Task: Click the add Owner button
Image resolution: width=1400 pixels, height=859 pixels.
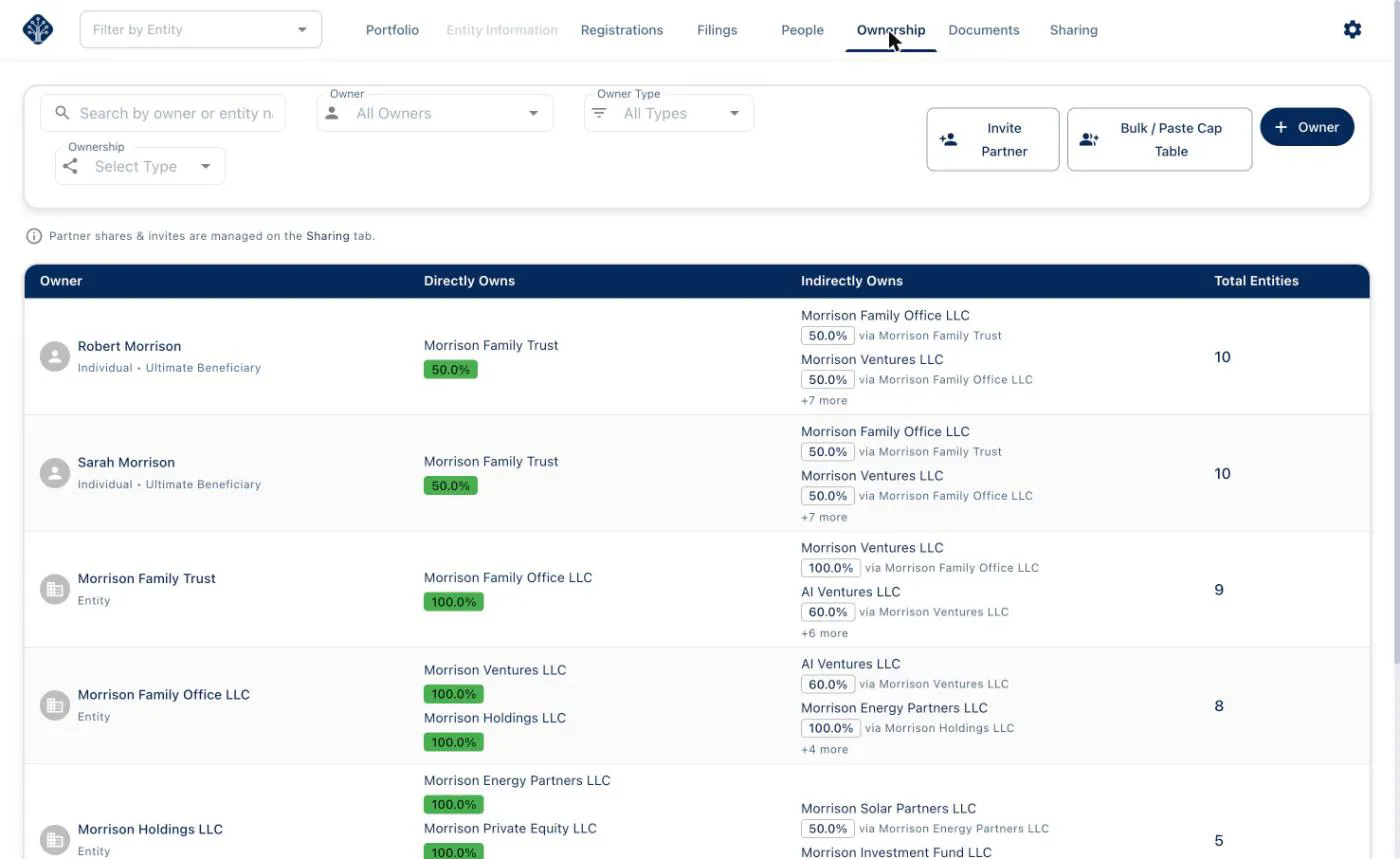Action: pyautogui.click(x=1307, y=127)
